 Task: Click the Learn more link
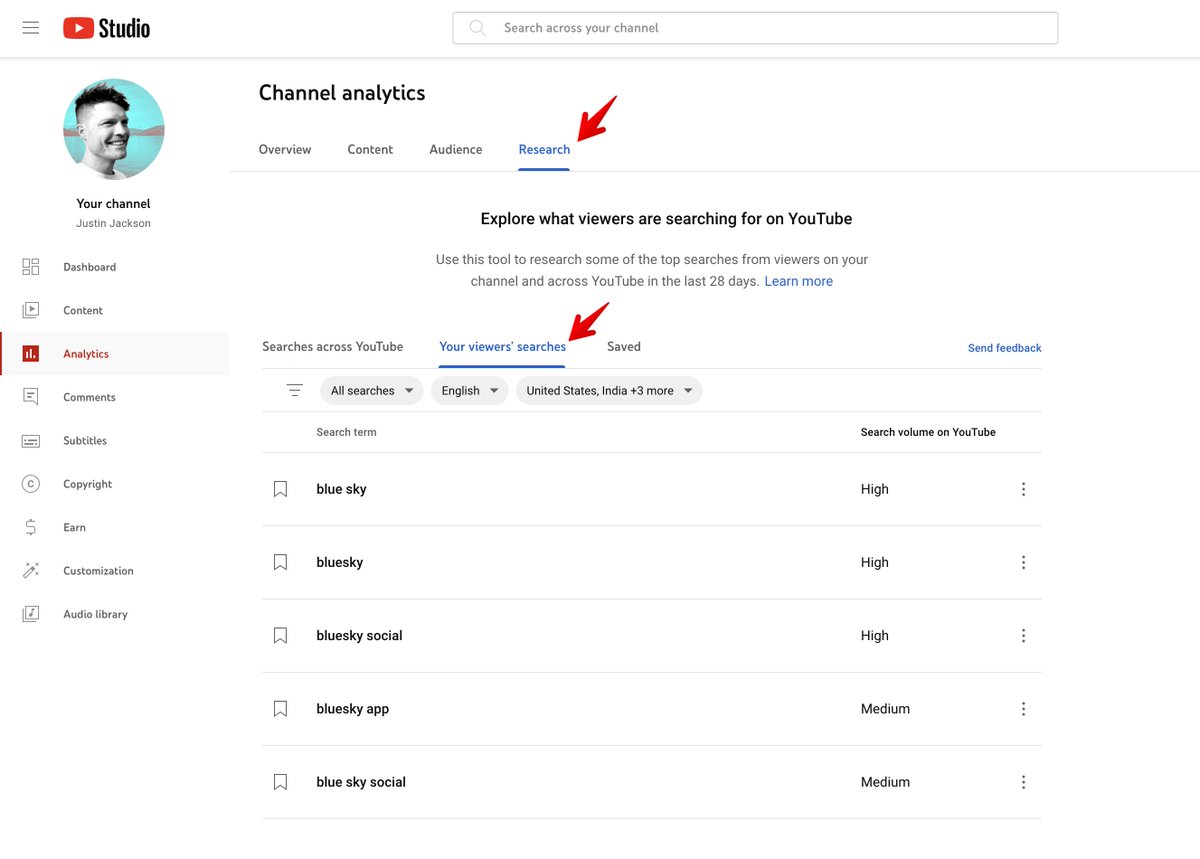coord(798,282)
